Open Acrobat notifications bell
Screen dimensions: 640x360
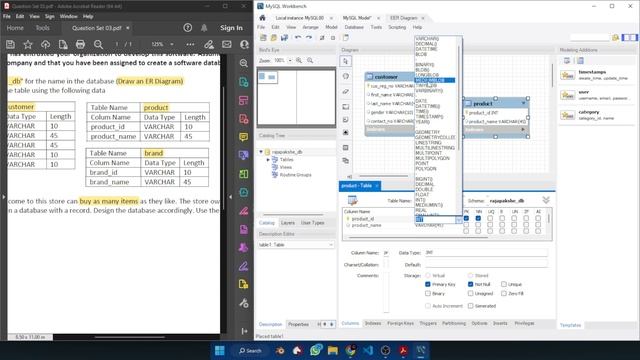(x=204, y=28)
